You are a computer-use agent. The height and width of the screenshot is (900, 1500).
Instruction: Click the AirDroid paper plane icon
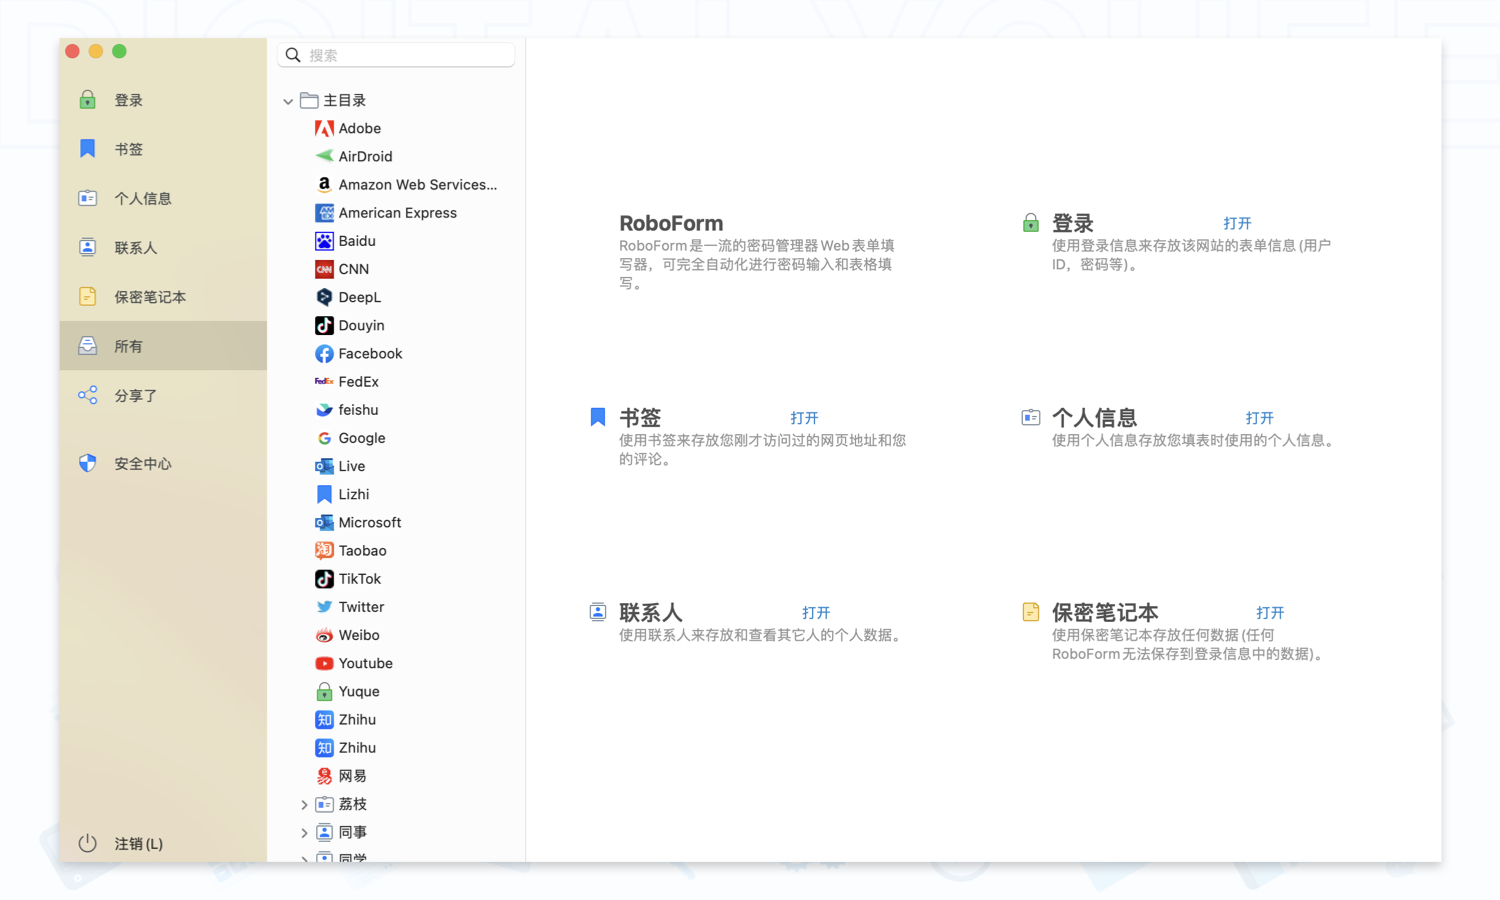[x=324, y=156]
